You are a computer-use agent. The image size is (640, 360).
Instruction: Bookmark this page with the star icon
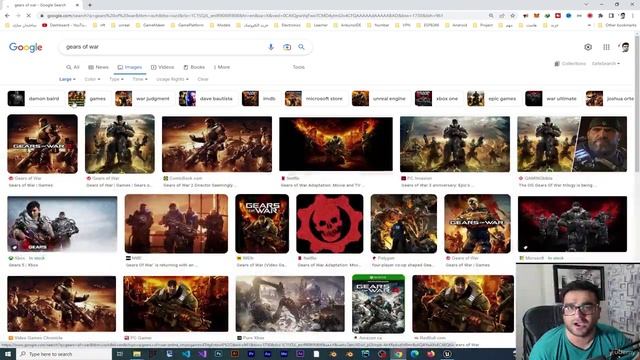(x=513, y=16)
